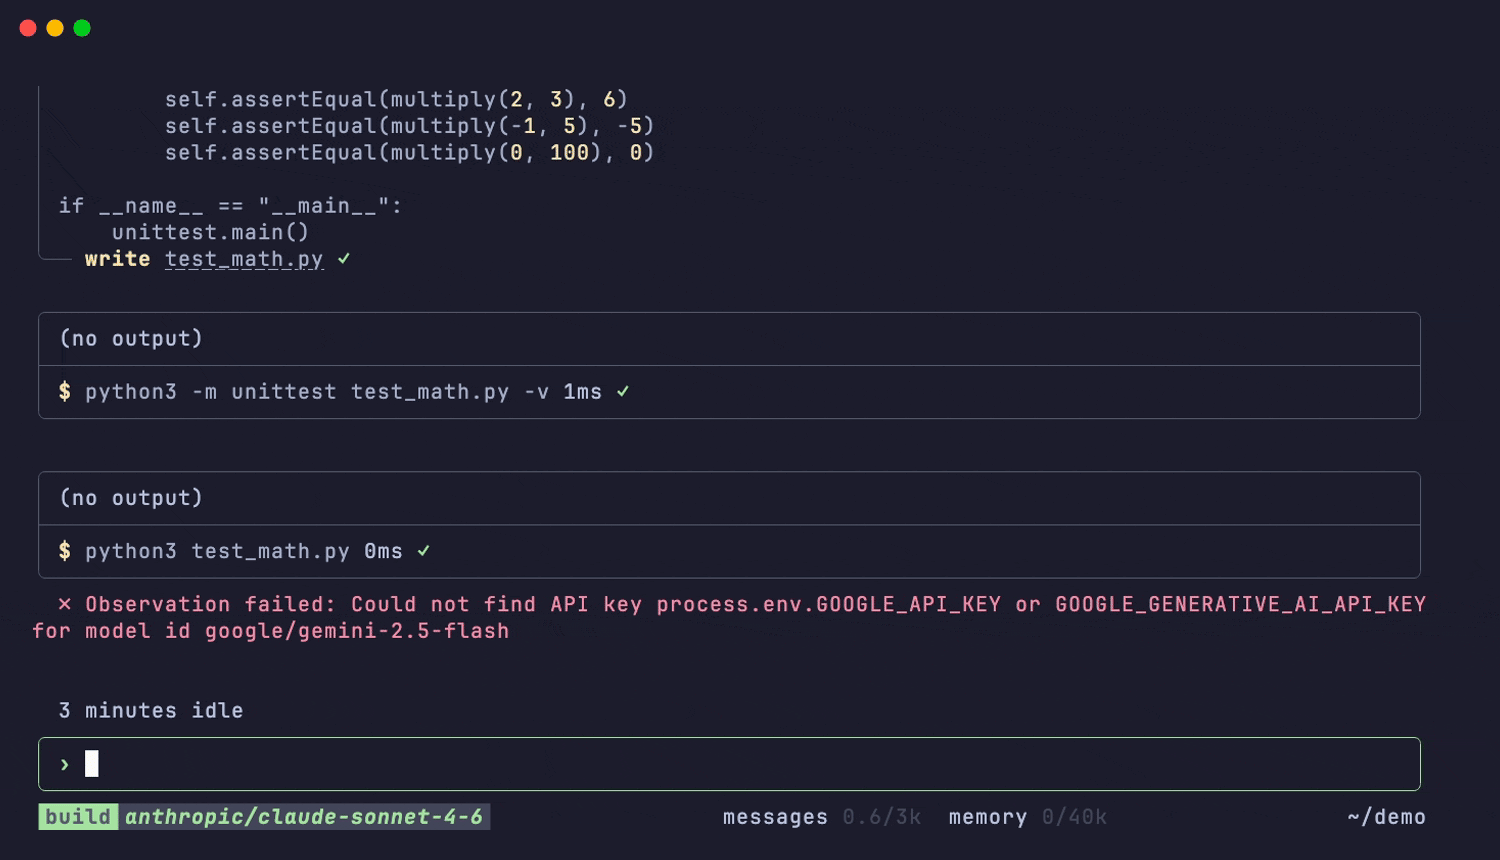The height and width of the screenshot is (860, 1500).
Task: Click the messages 0.6/3k status entry
Action: pyautogui.click(x=822, y=817)
